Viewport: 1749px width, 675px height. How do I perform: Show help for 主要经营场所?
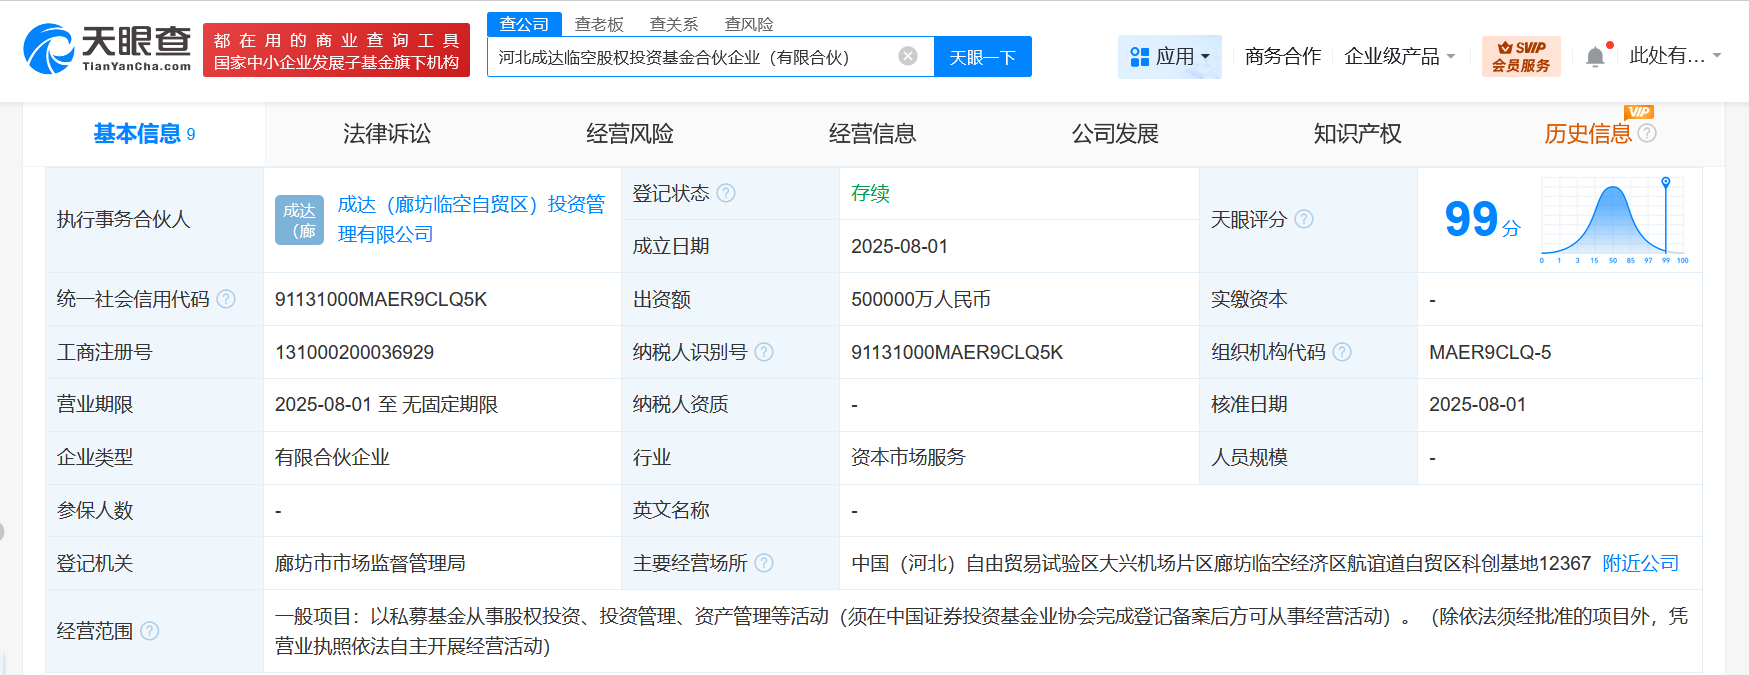tap(764, 563)
